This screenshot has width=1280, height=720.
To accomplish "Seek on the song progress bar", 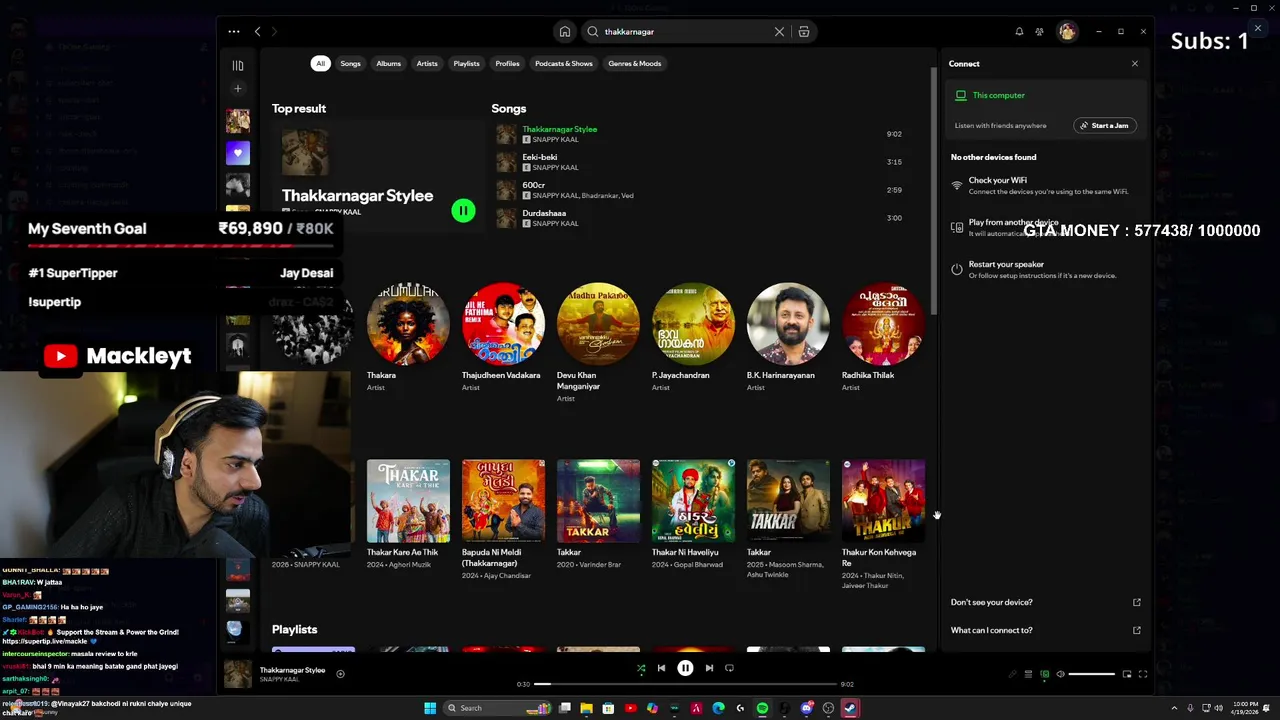I will click(x=687, y=684).
